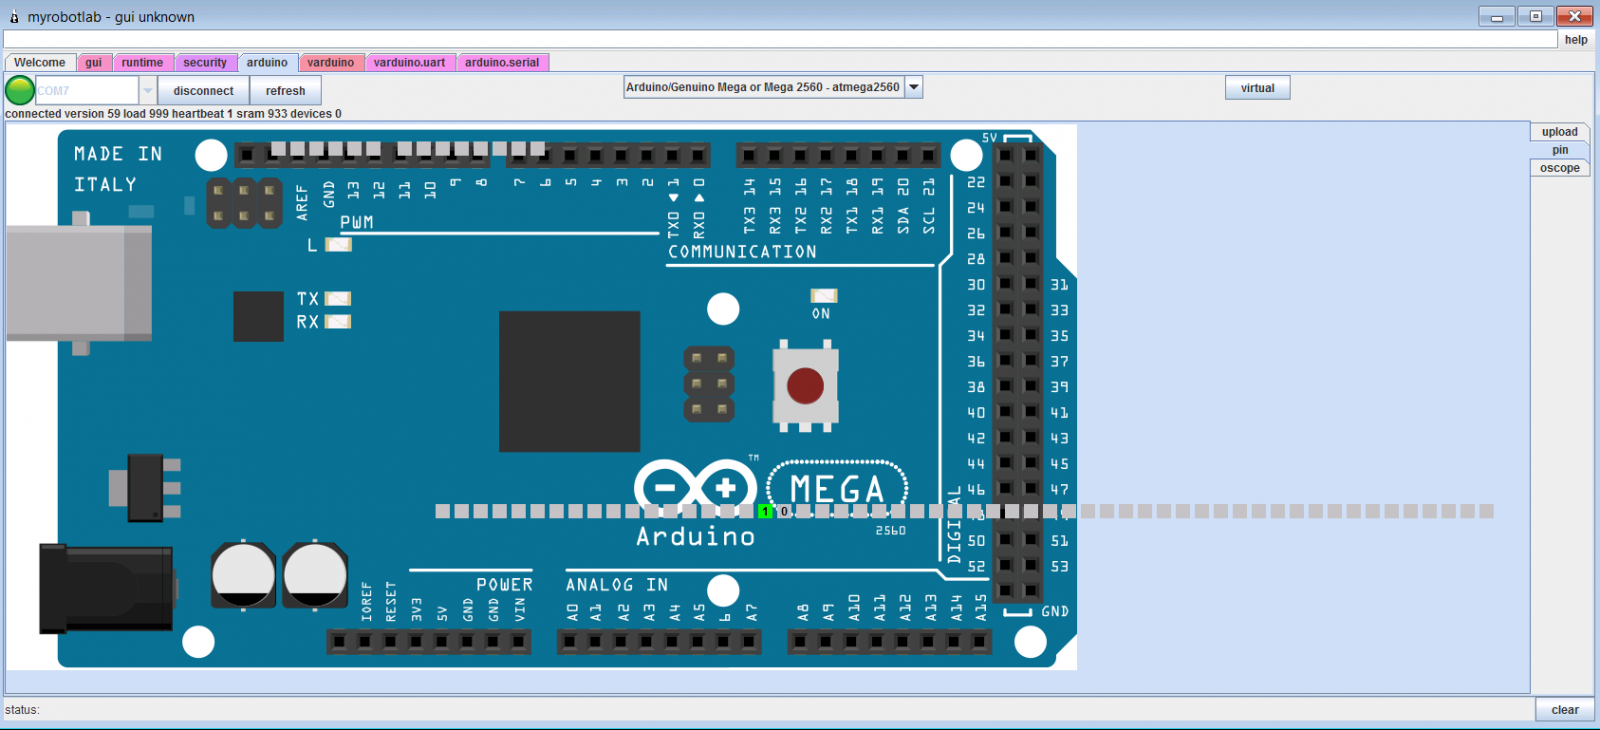Click the green connection status indicator

(x=20, y=90)
